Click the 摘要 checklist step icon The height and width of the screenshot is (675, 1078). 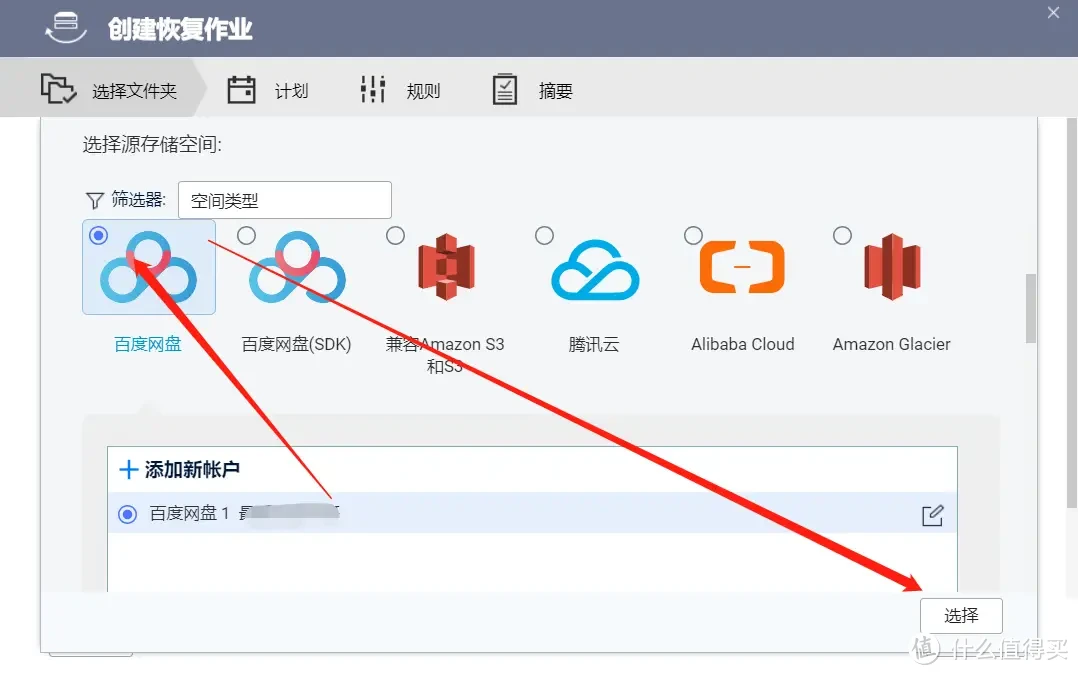[x=505, y=89]
